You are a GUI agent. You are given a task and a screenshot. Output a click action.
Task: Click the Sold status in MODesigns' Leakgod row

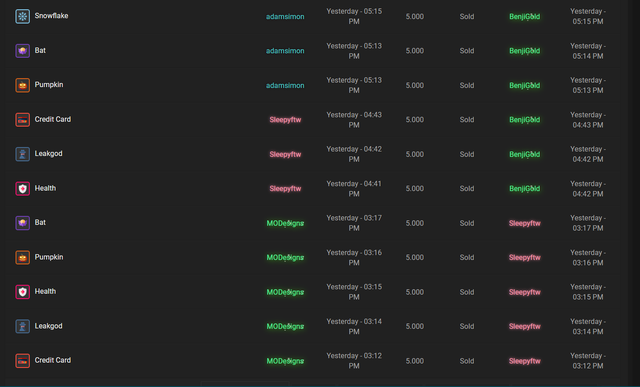[x=467, y=327]
